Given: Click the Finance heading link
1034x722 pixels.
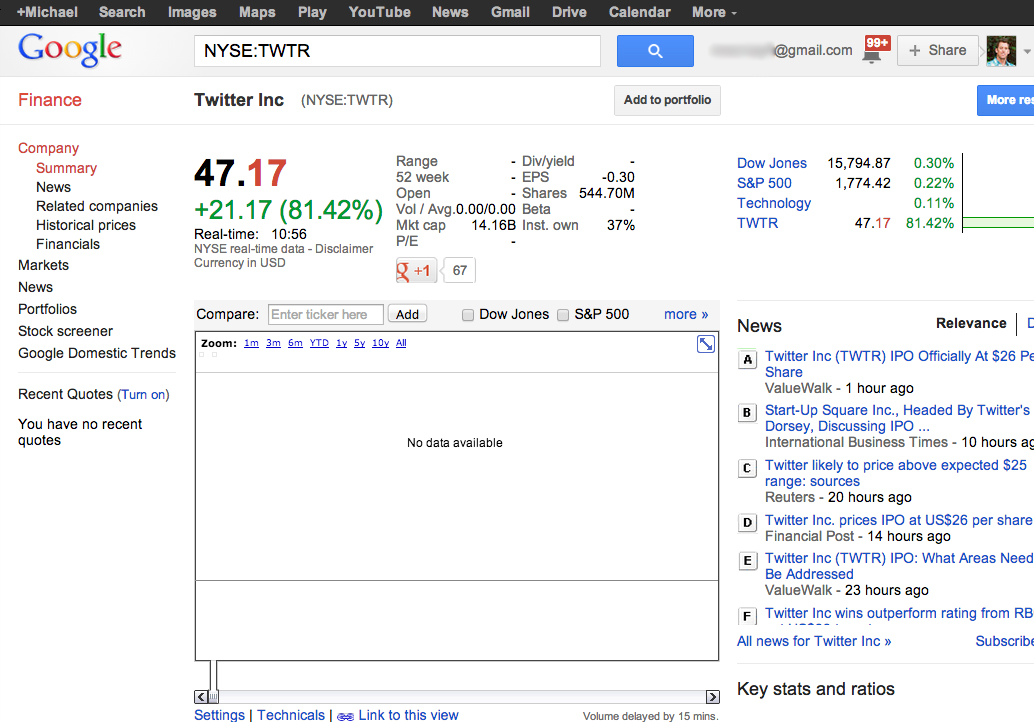Looking at the screenshot, I should coord(50,100).
